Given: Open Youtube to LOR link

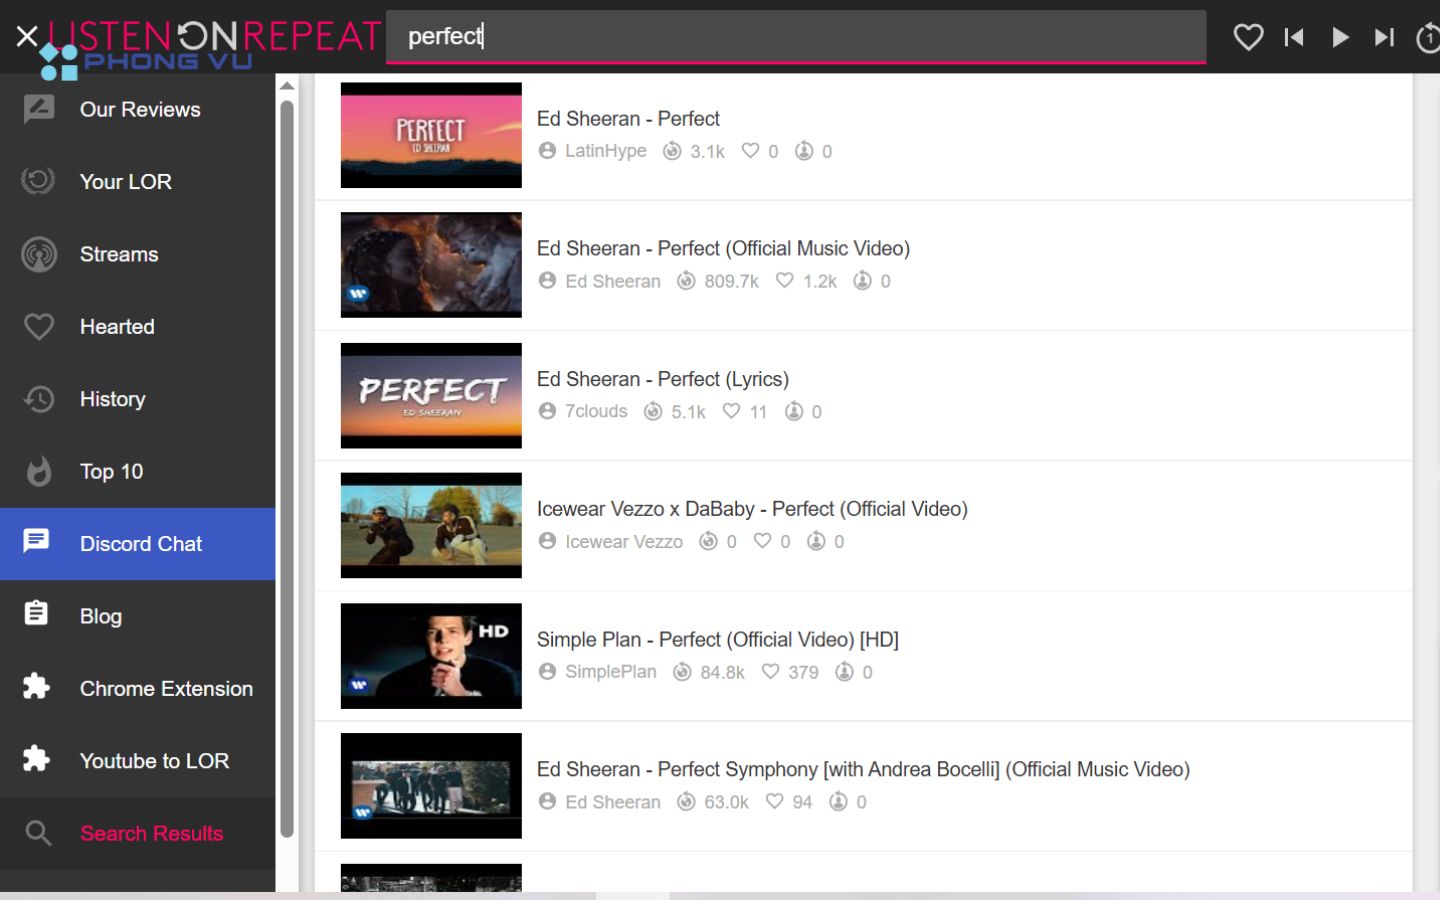Looking at the screenshot, I should coord(154,761).
